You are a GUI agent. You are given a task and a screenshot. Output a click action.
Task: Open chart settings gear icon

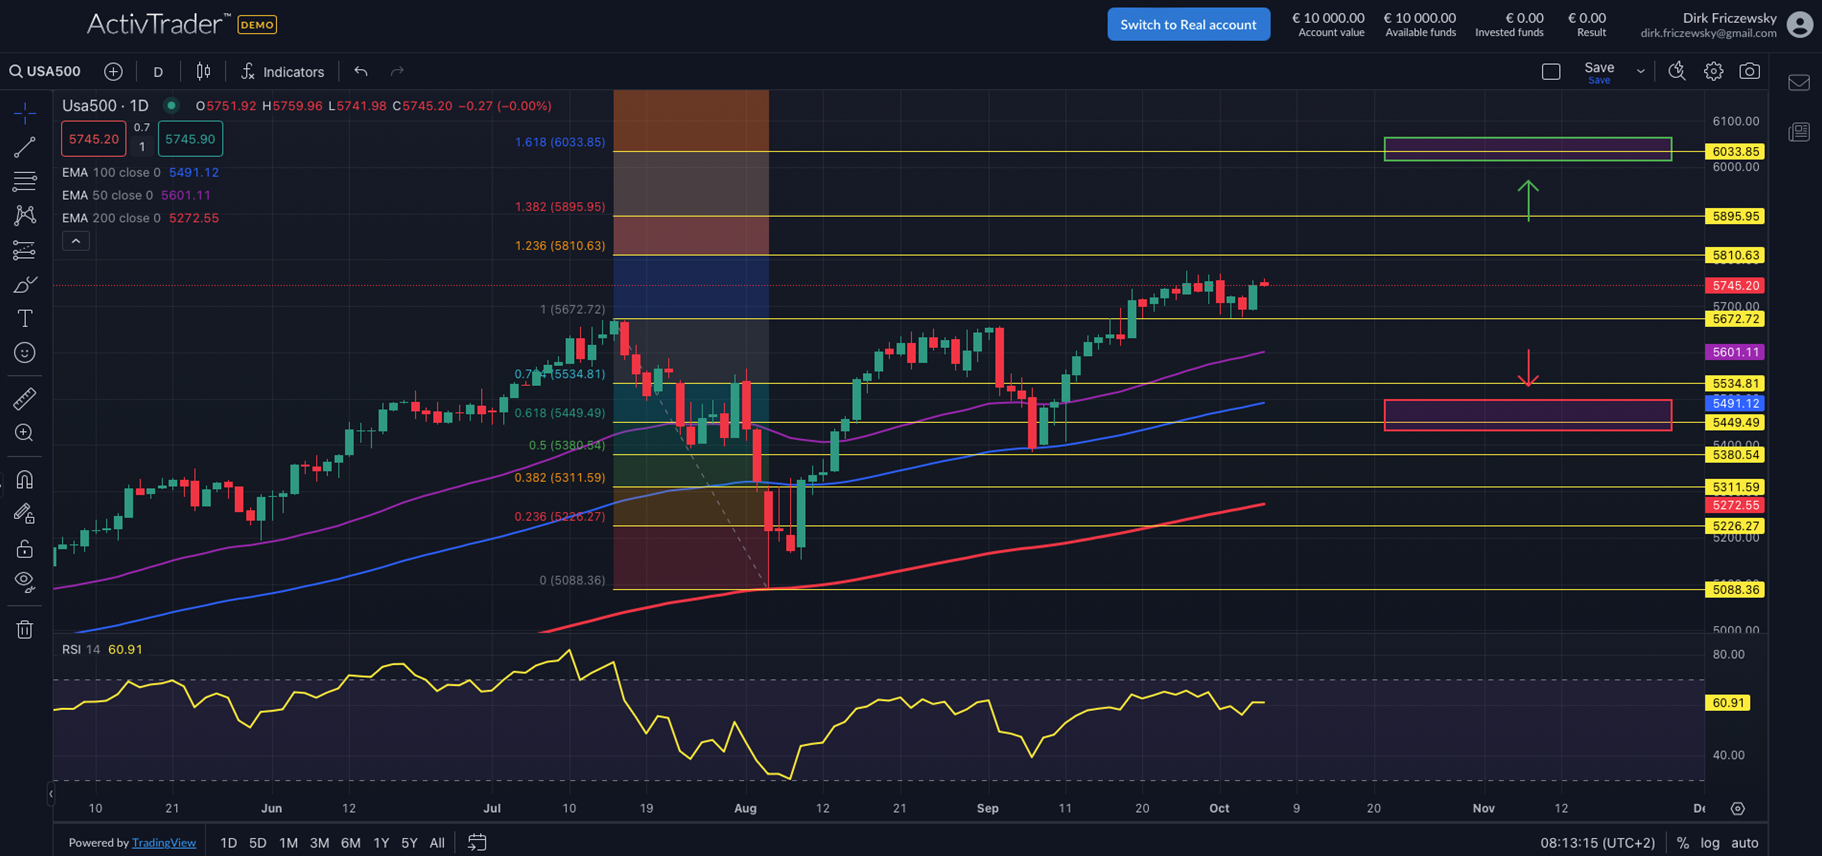pyautogui.click(x=1713, y=71)
